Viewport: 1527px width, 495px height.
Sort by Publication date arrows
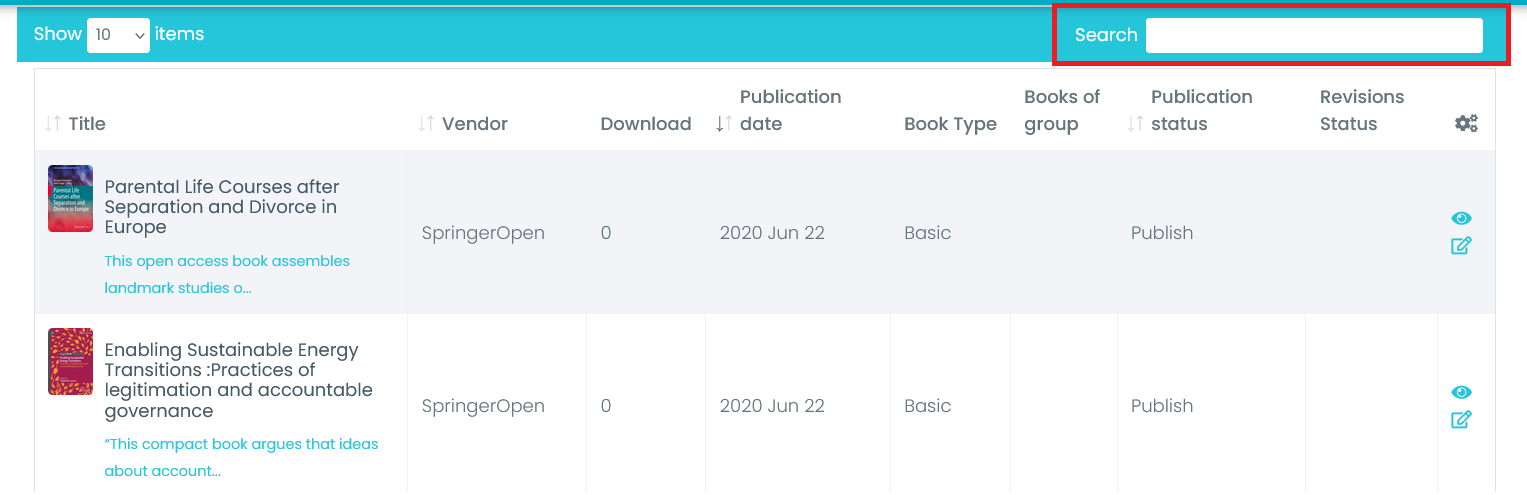click(x=724, y=124)
